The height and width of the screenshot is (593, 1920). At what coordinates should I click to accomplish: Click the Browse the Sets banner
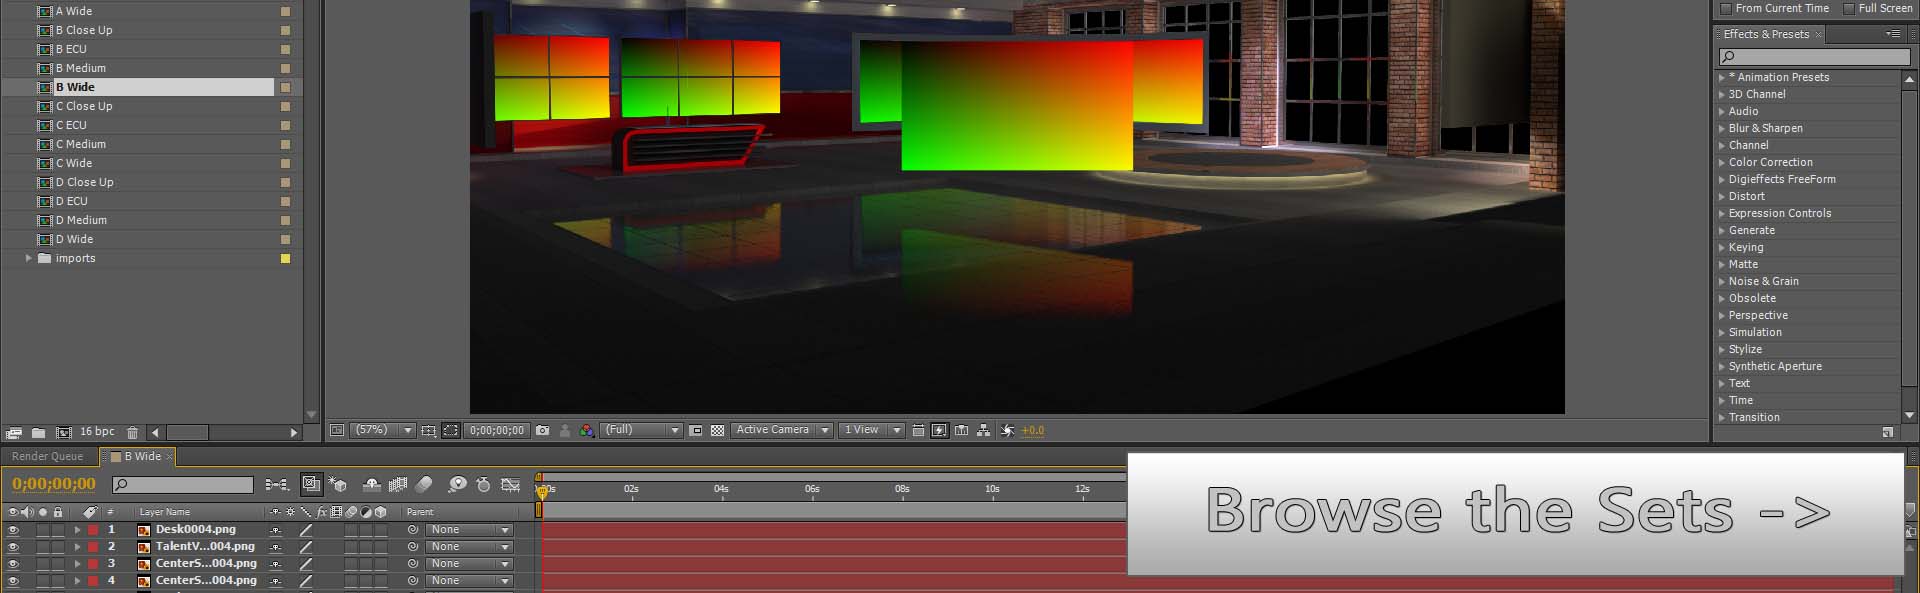pos(1515,514)
